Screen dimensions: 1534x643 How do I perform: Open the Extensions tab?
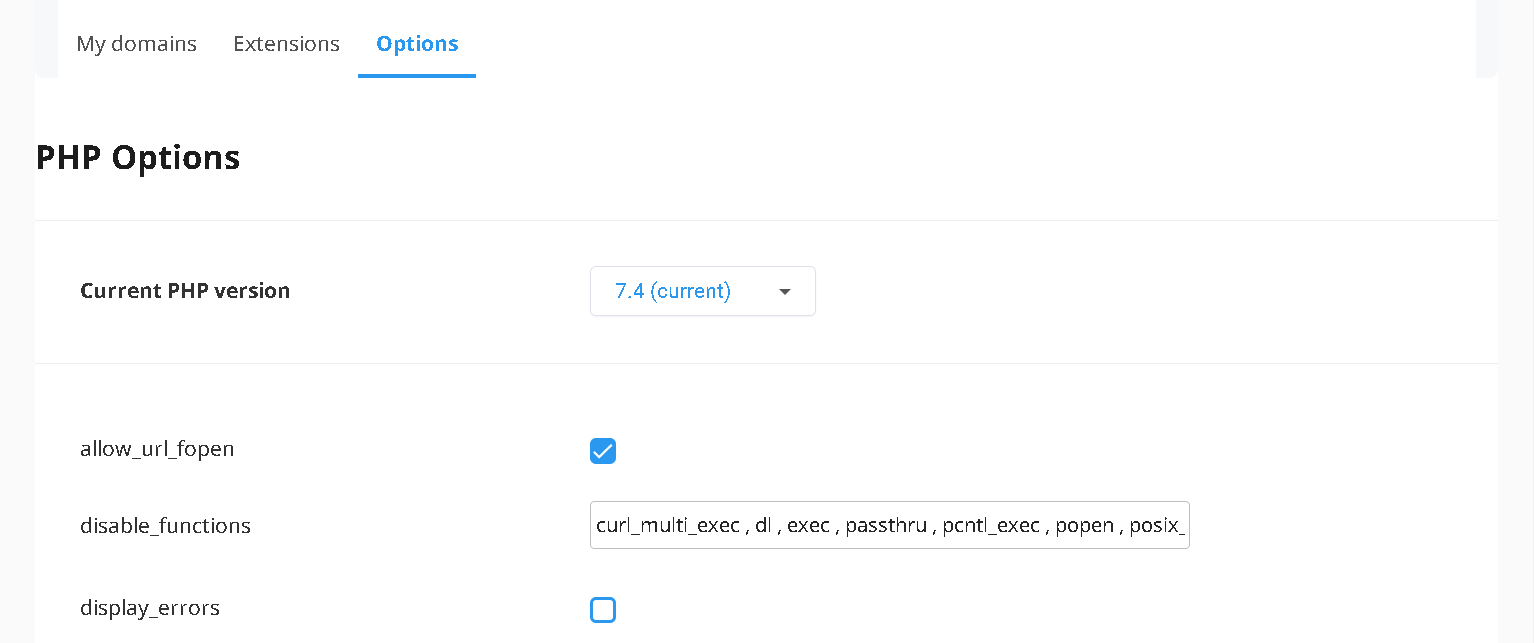tap(286, 44)
